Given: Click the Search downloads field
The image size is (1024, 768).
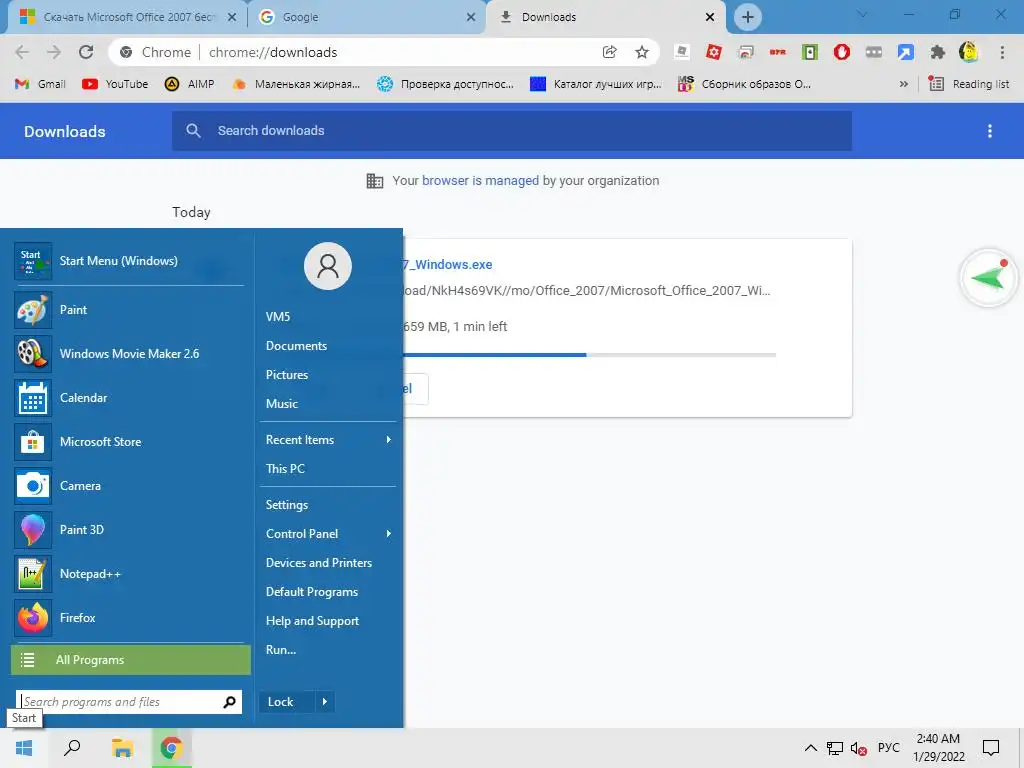Looking at the screenshot, I should coord(512,131).
